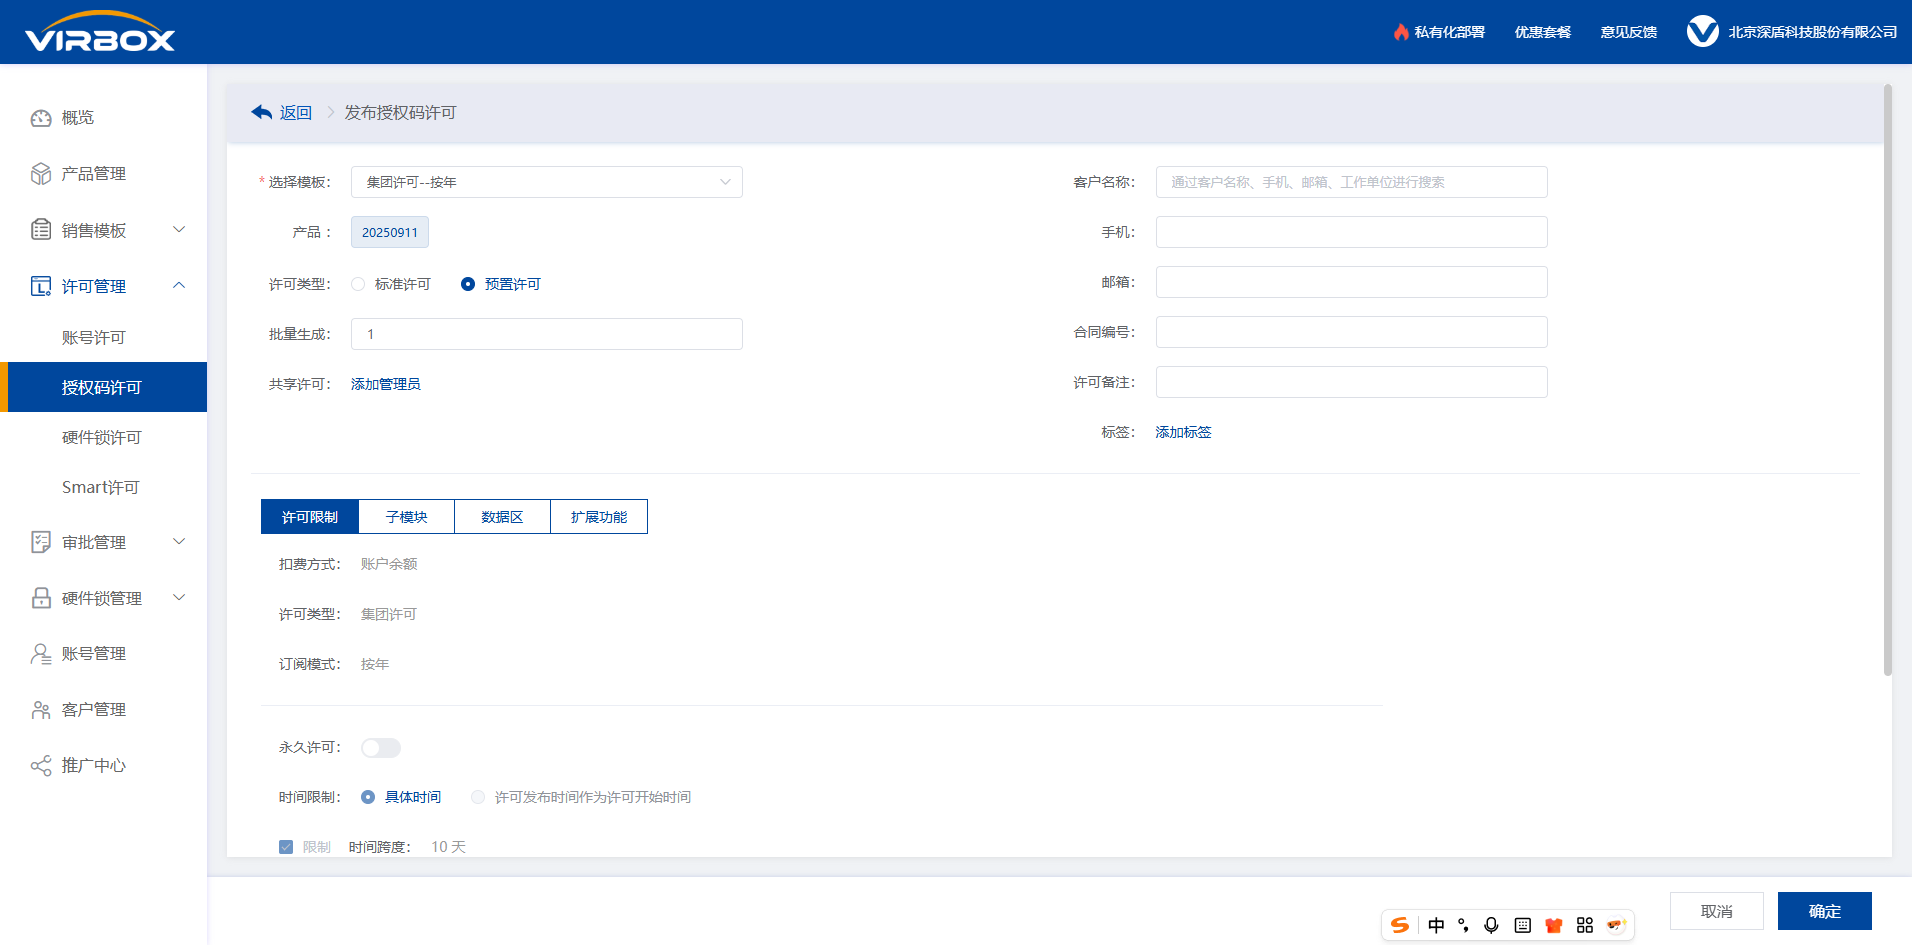Click the 返回 back arrow icon
The width and height of the screenshot is (1912, 945).
262,112
